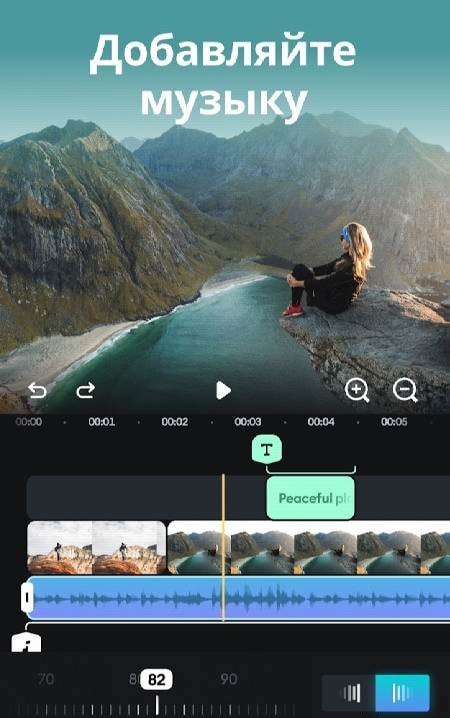Jump to 00:01 on the ruler
This screenshot has width=450, height=718.
(102, 421)
